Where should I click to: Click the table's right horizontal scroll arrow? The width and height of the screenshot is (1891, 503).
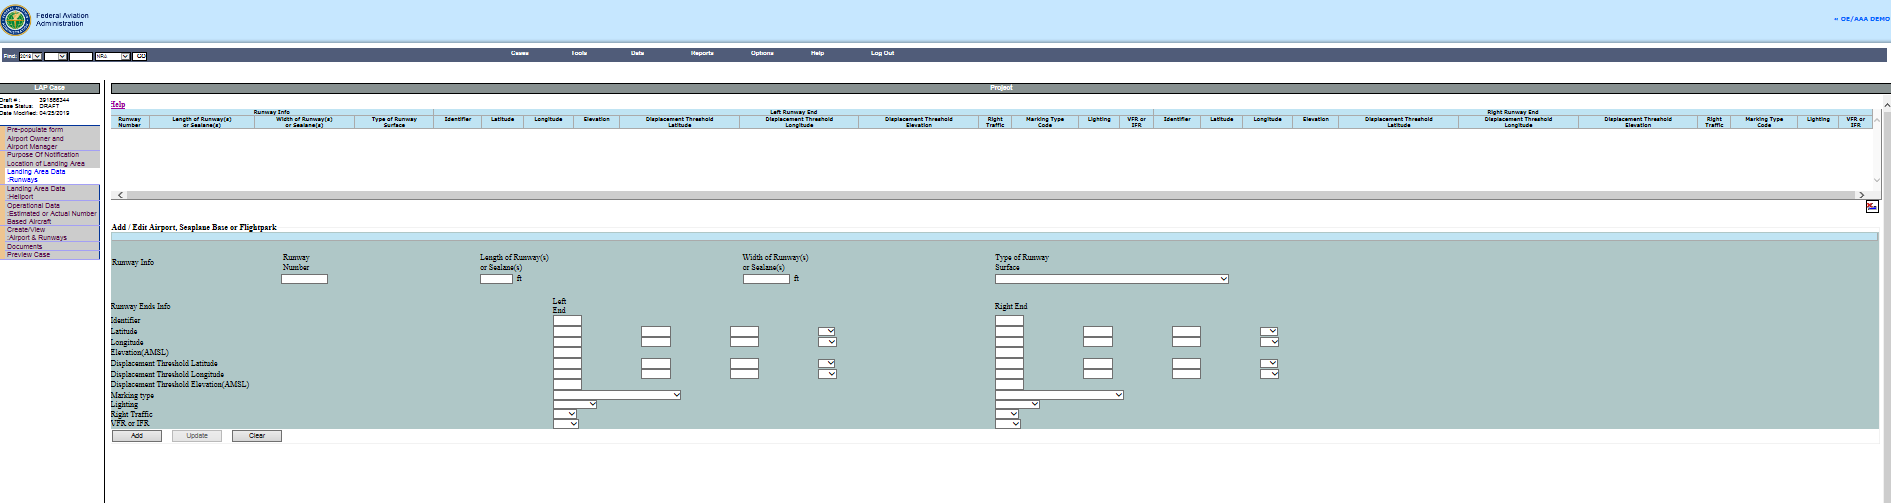pos(1861,195)
